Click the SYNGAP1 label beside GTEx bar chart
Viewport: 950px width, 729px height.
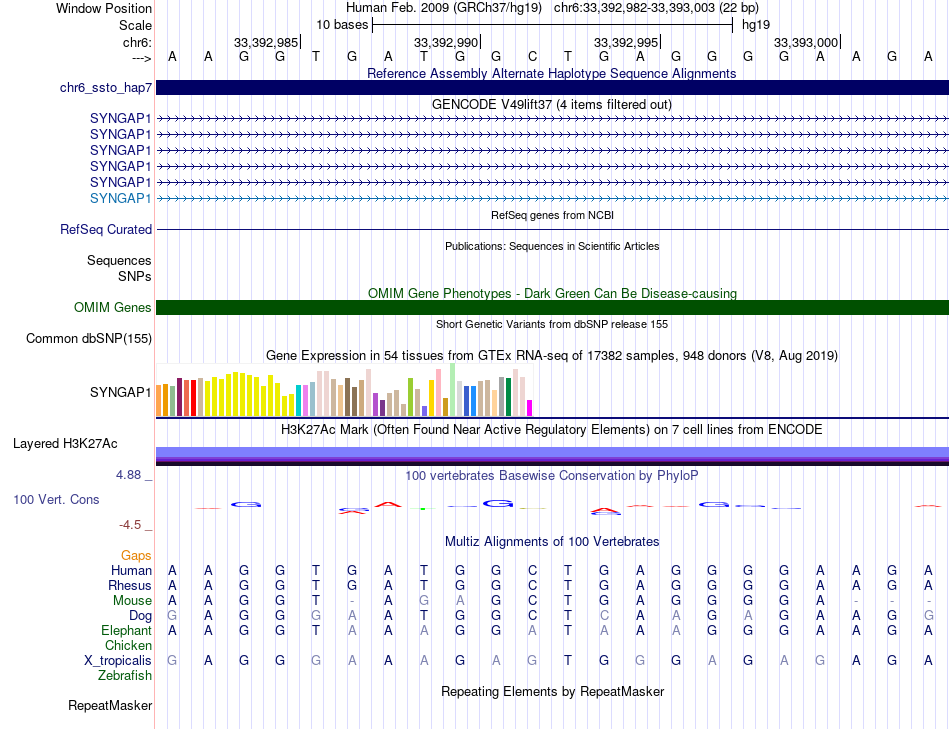pos(120,392)
